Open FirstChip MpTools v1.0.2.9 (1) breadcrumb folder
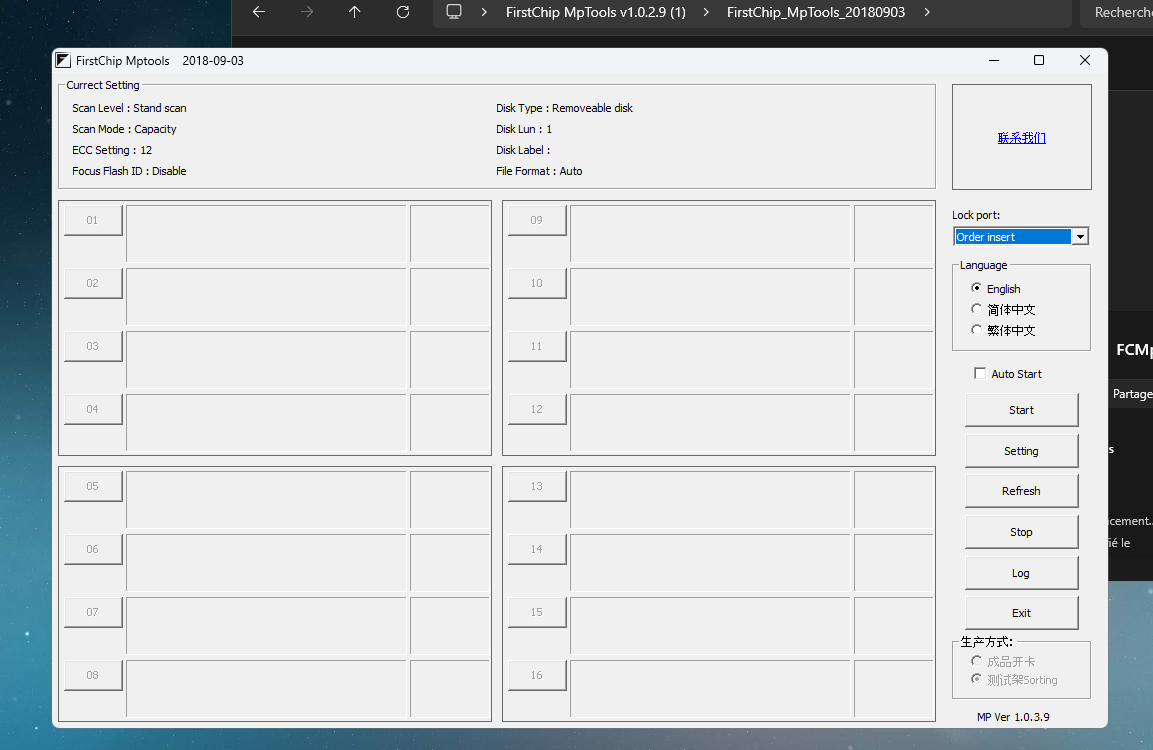 596,12
